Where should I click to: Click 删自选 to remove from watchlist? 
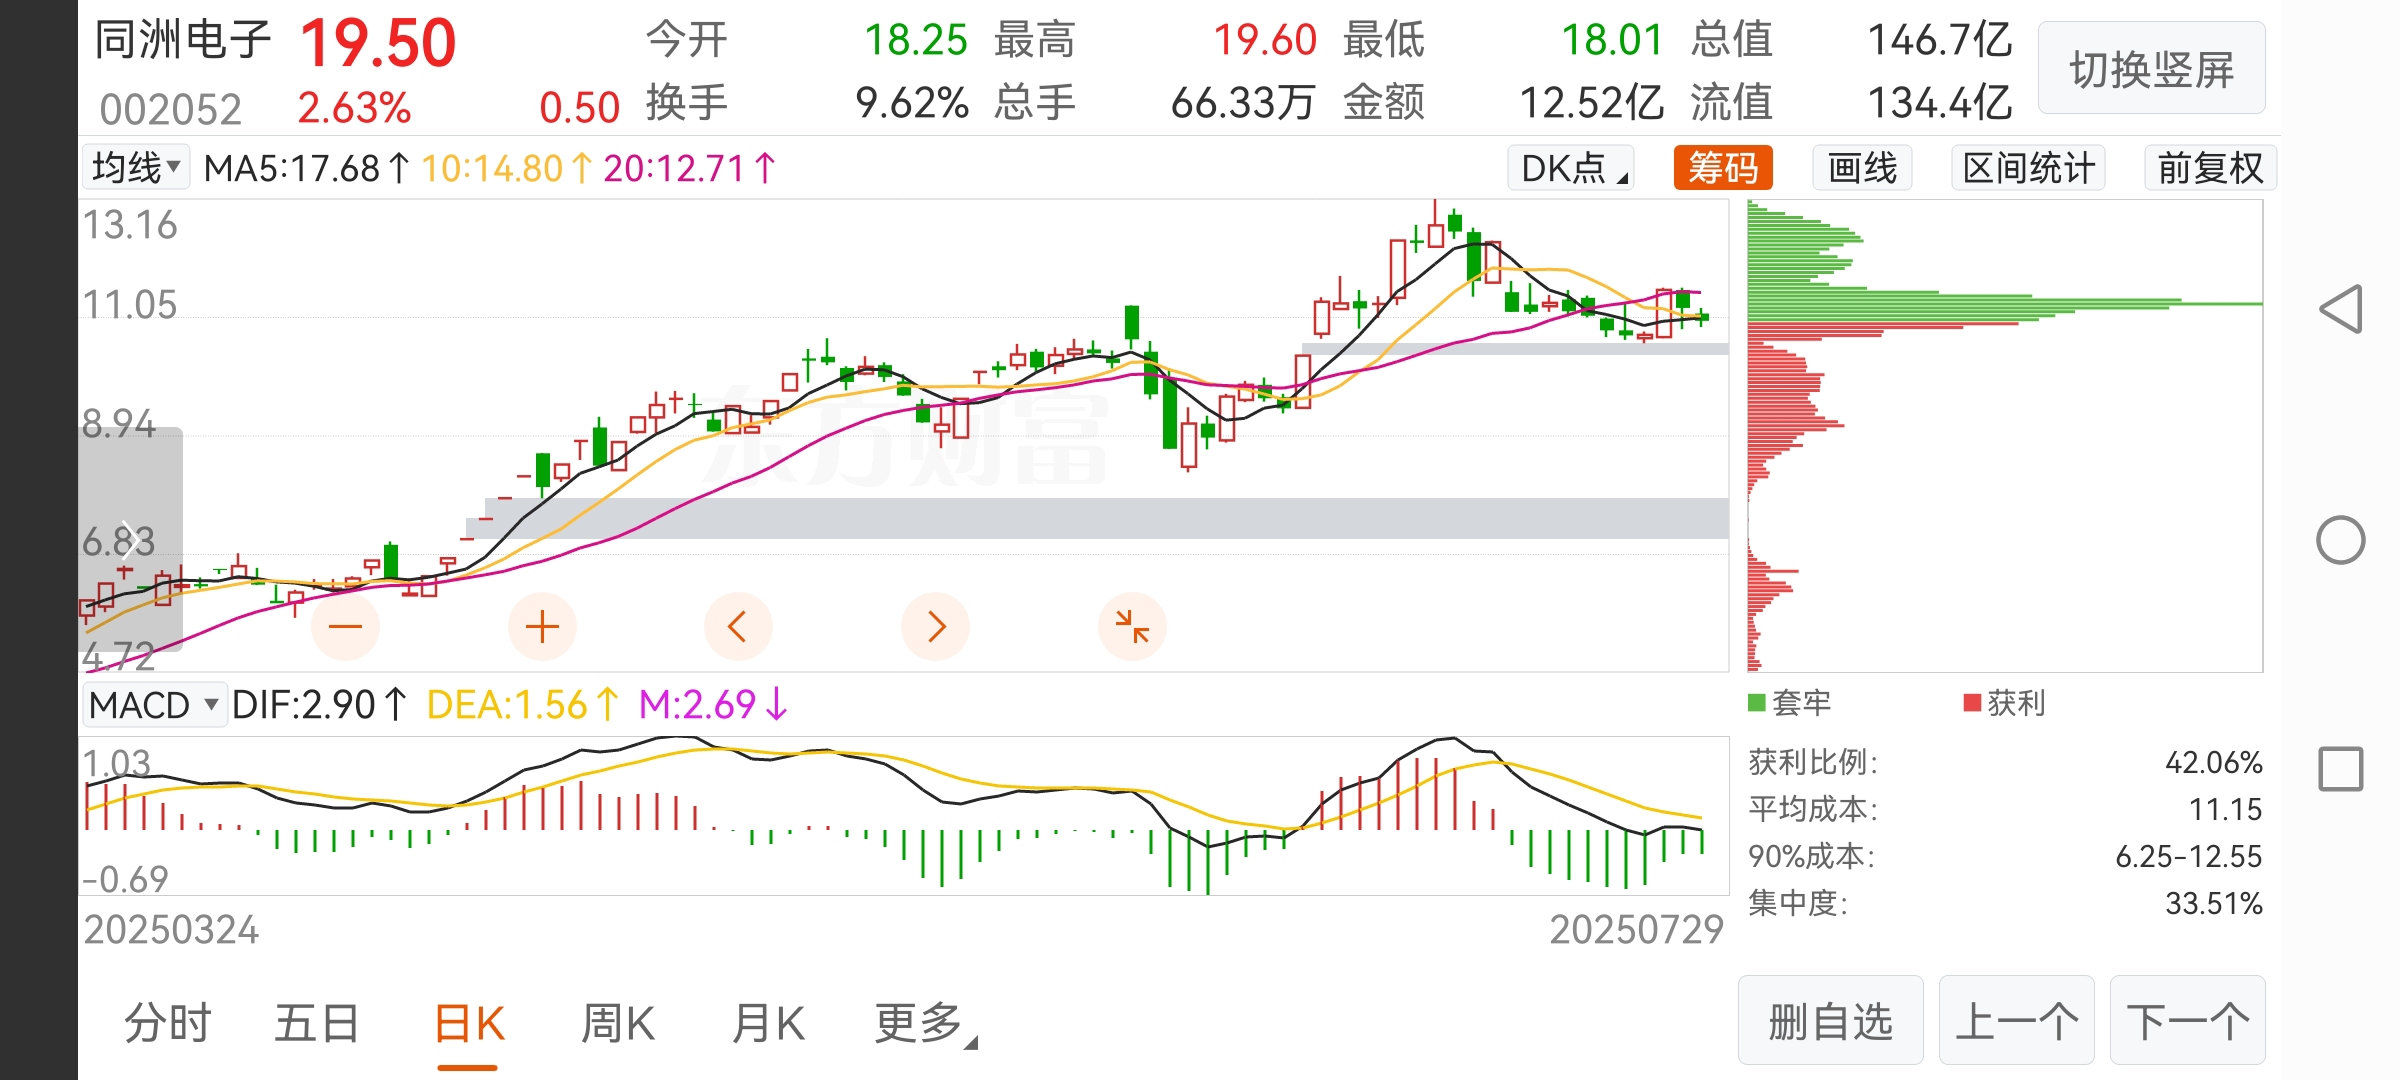click(x=1830, y=1021)
